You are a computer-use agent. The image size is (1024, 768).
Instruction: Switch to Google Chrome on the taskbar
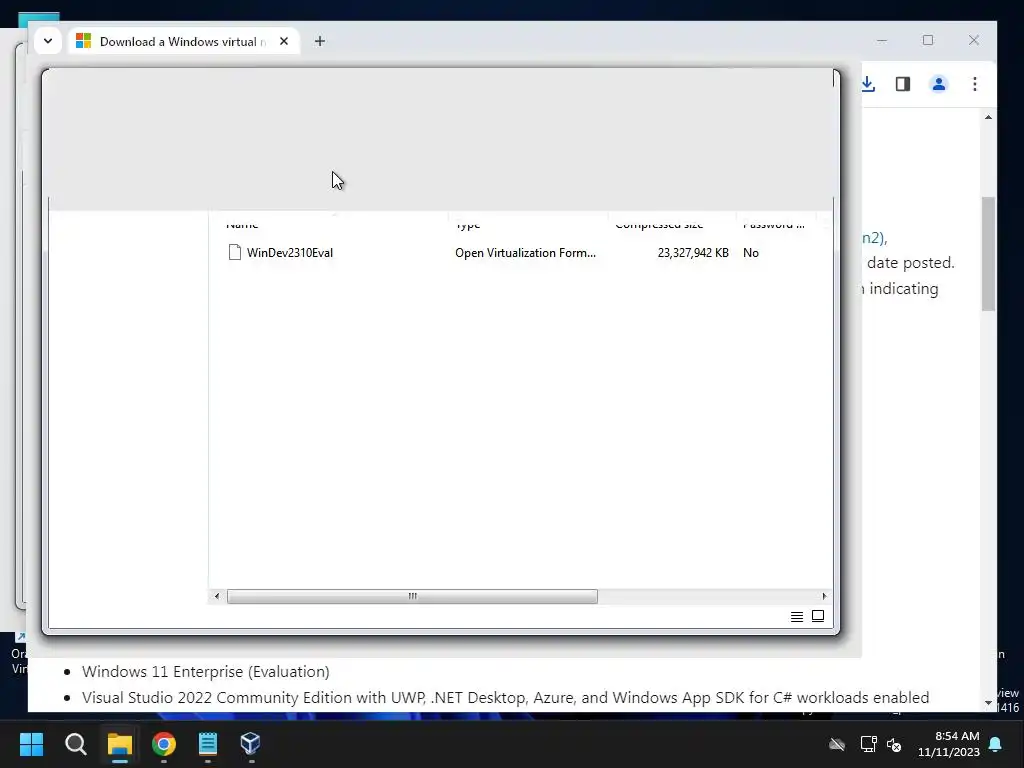(x=164, y=743)
